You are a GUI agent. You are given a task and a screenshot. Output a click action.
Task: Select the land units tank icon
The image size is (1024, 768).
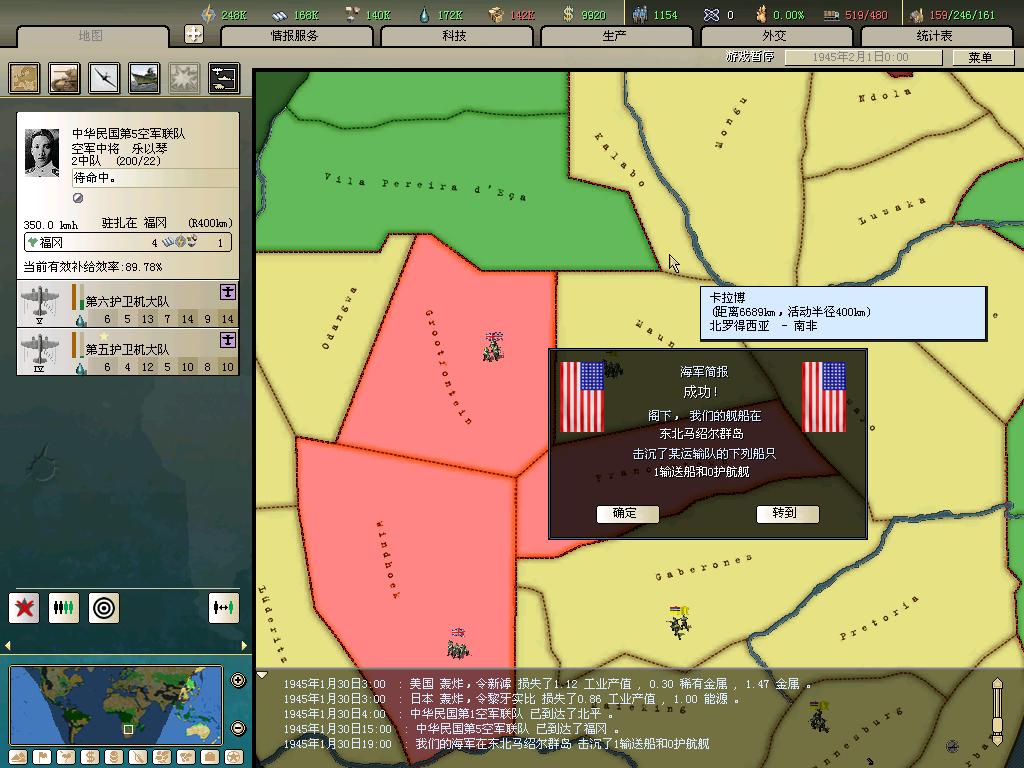[64, 78]
